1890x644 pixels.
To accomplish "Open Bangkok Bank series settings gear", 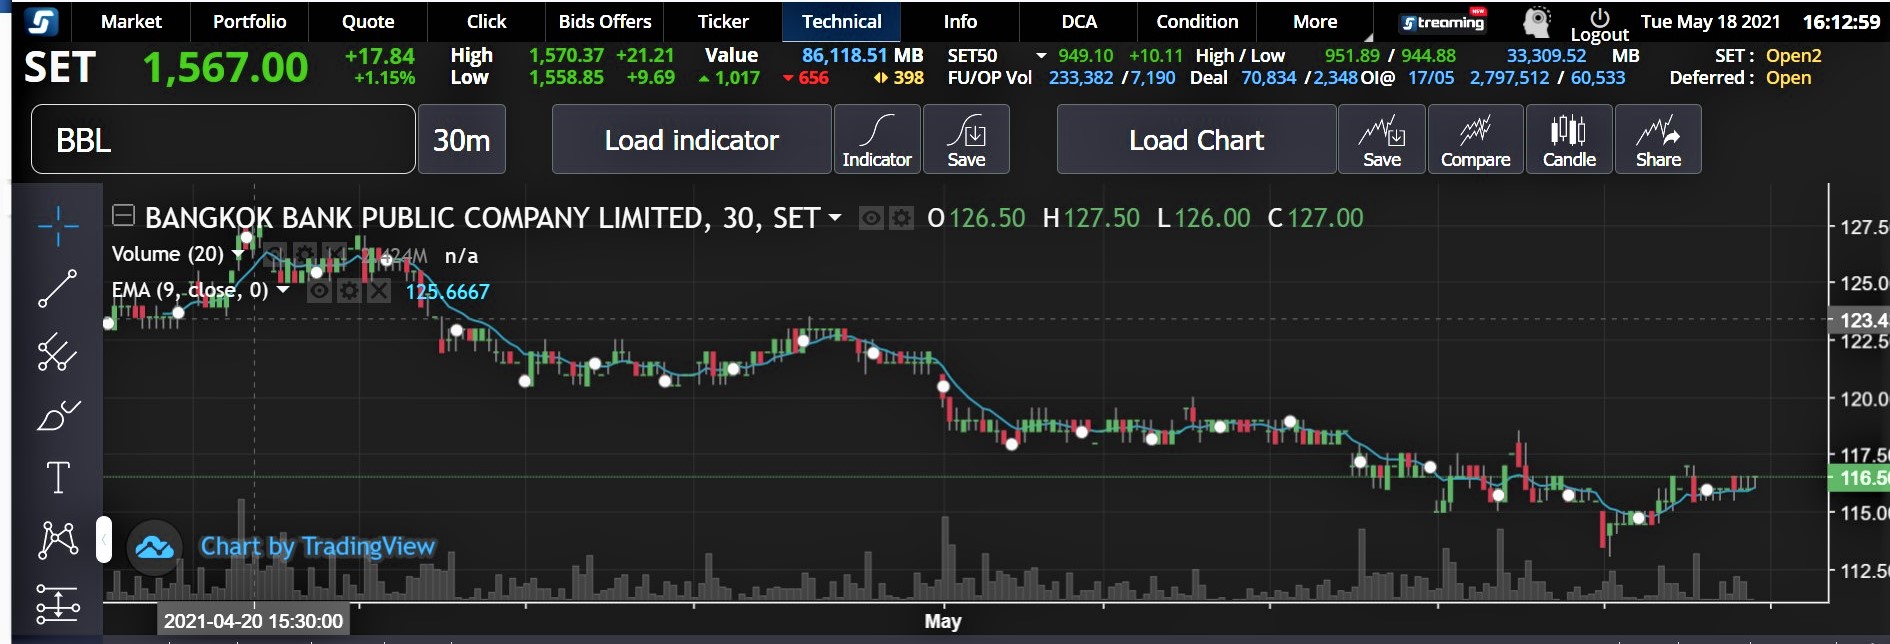I will point(901,218).
